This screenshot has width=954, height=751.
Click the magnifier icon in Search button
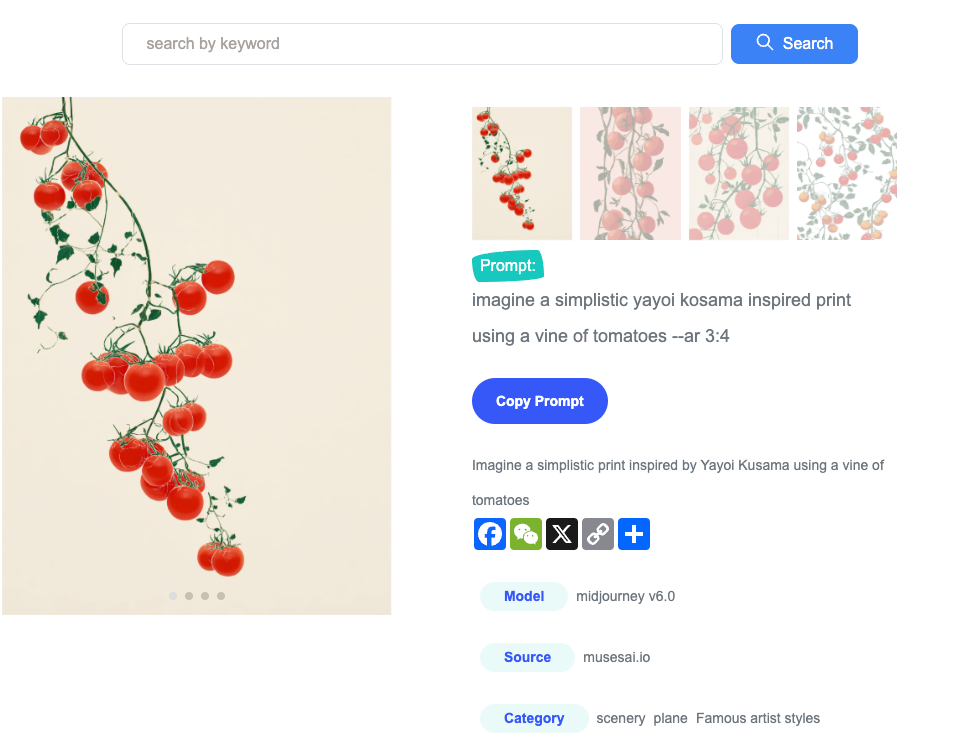coord(765,43)
